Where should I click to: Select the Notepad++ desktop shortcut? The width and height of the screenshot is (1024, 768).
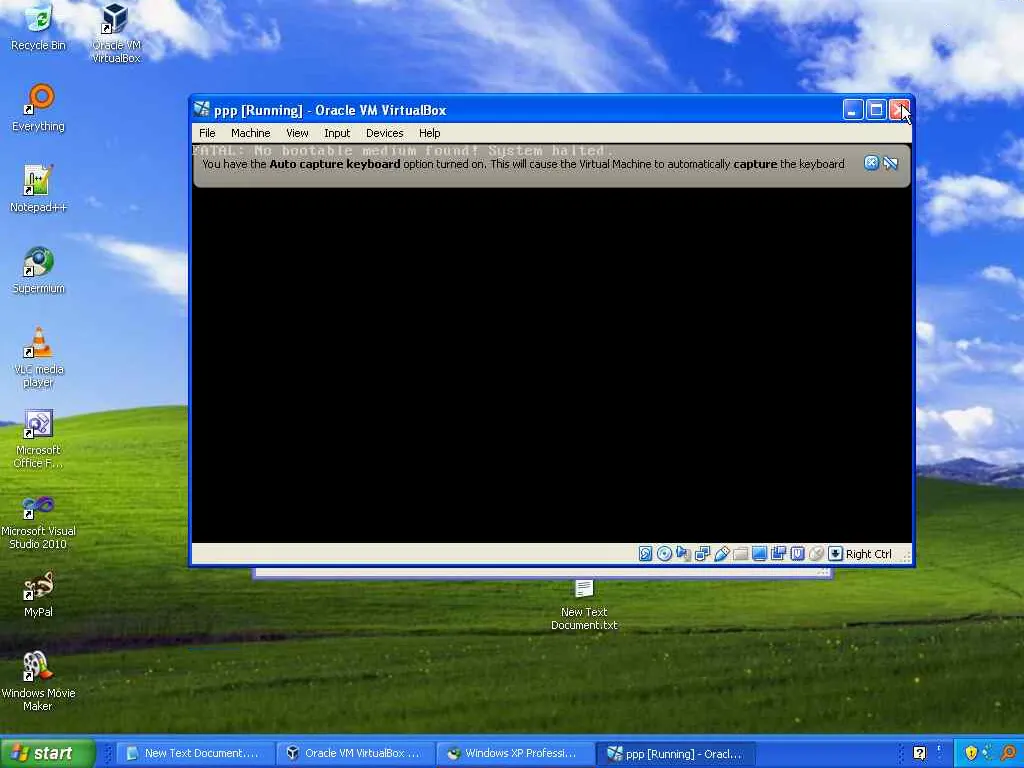pyautogui.click(x=39, y=189)
